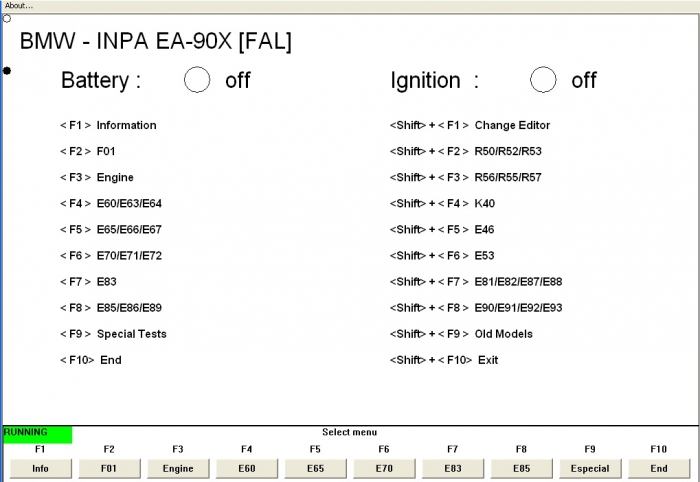Click the F01 button under F2
This screenshot has height=482, width=700.
coord(109,468)
